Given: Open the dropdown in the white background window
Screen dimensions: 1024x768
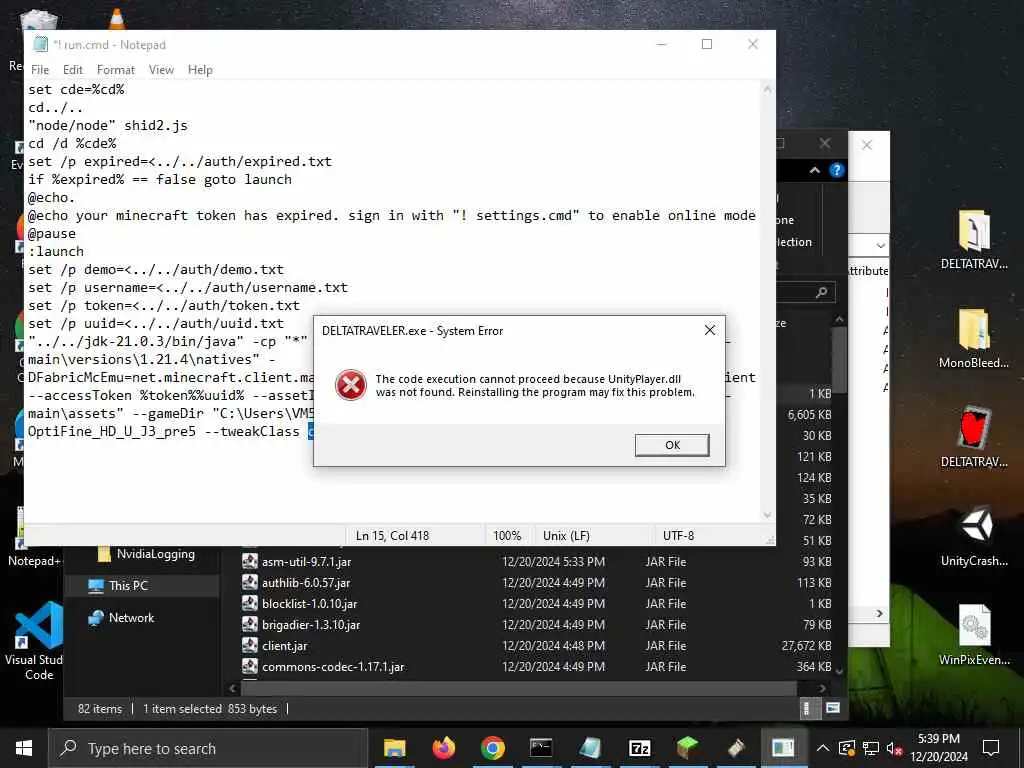Looking at the screenshot, I should (x=880, y=246).
